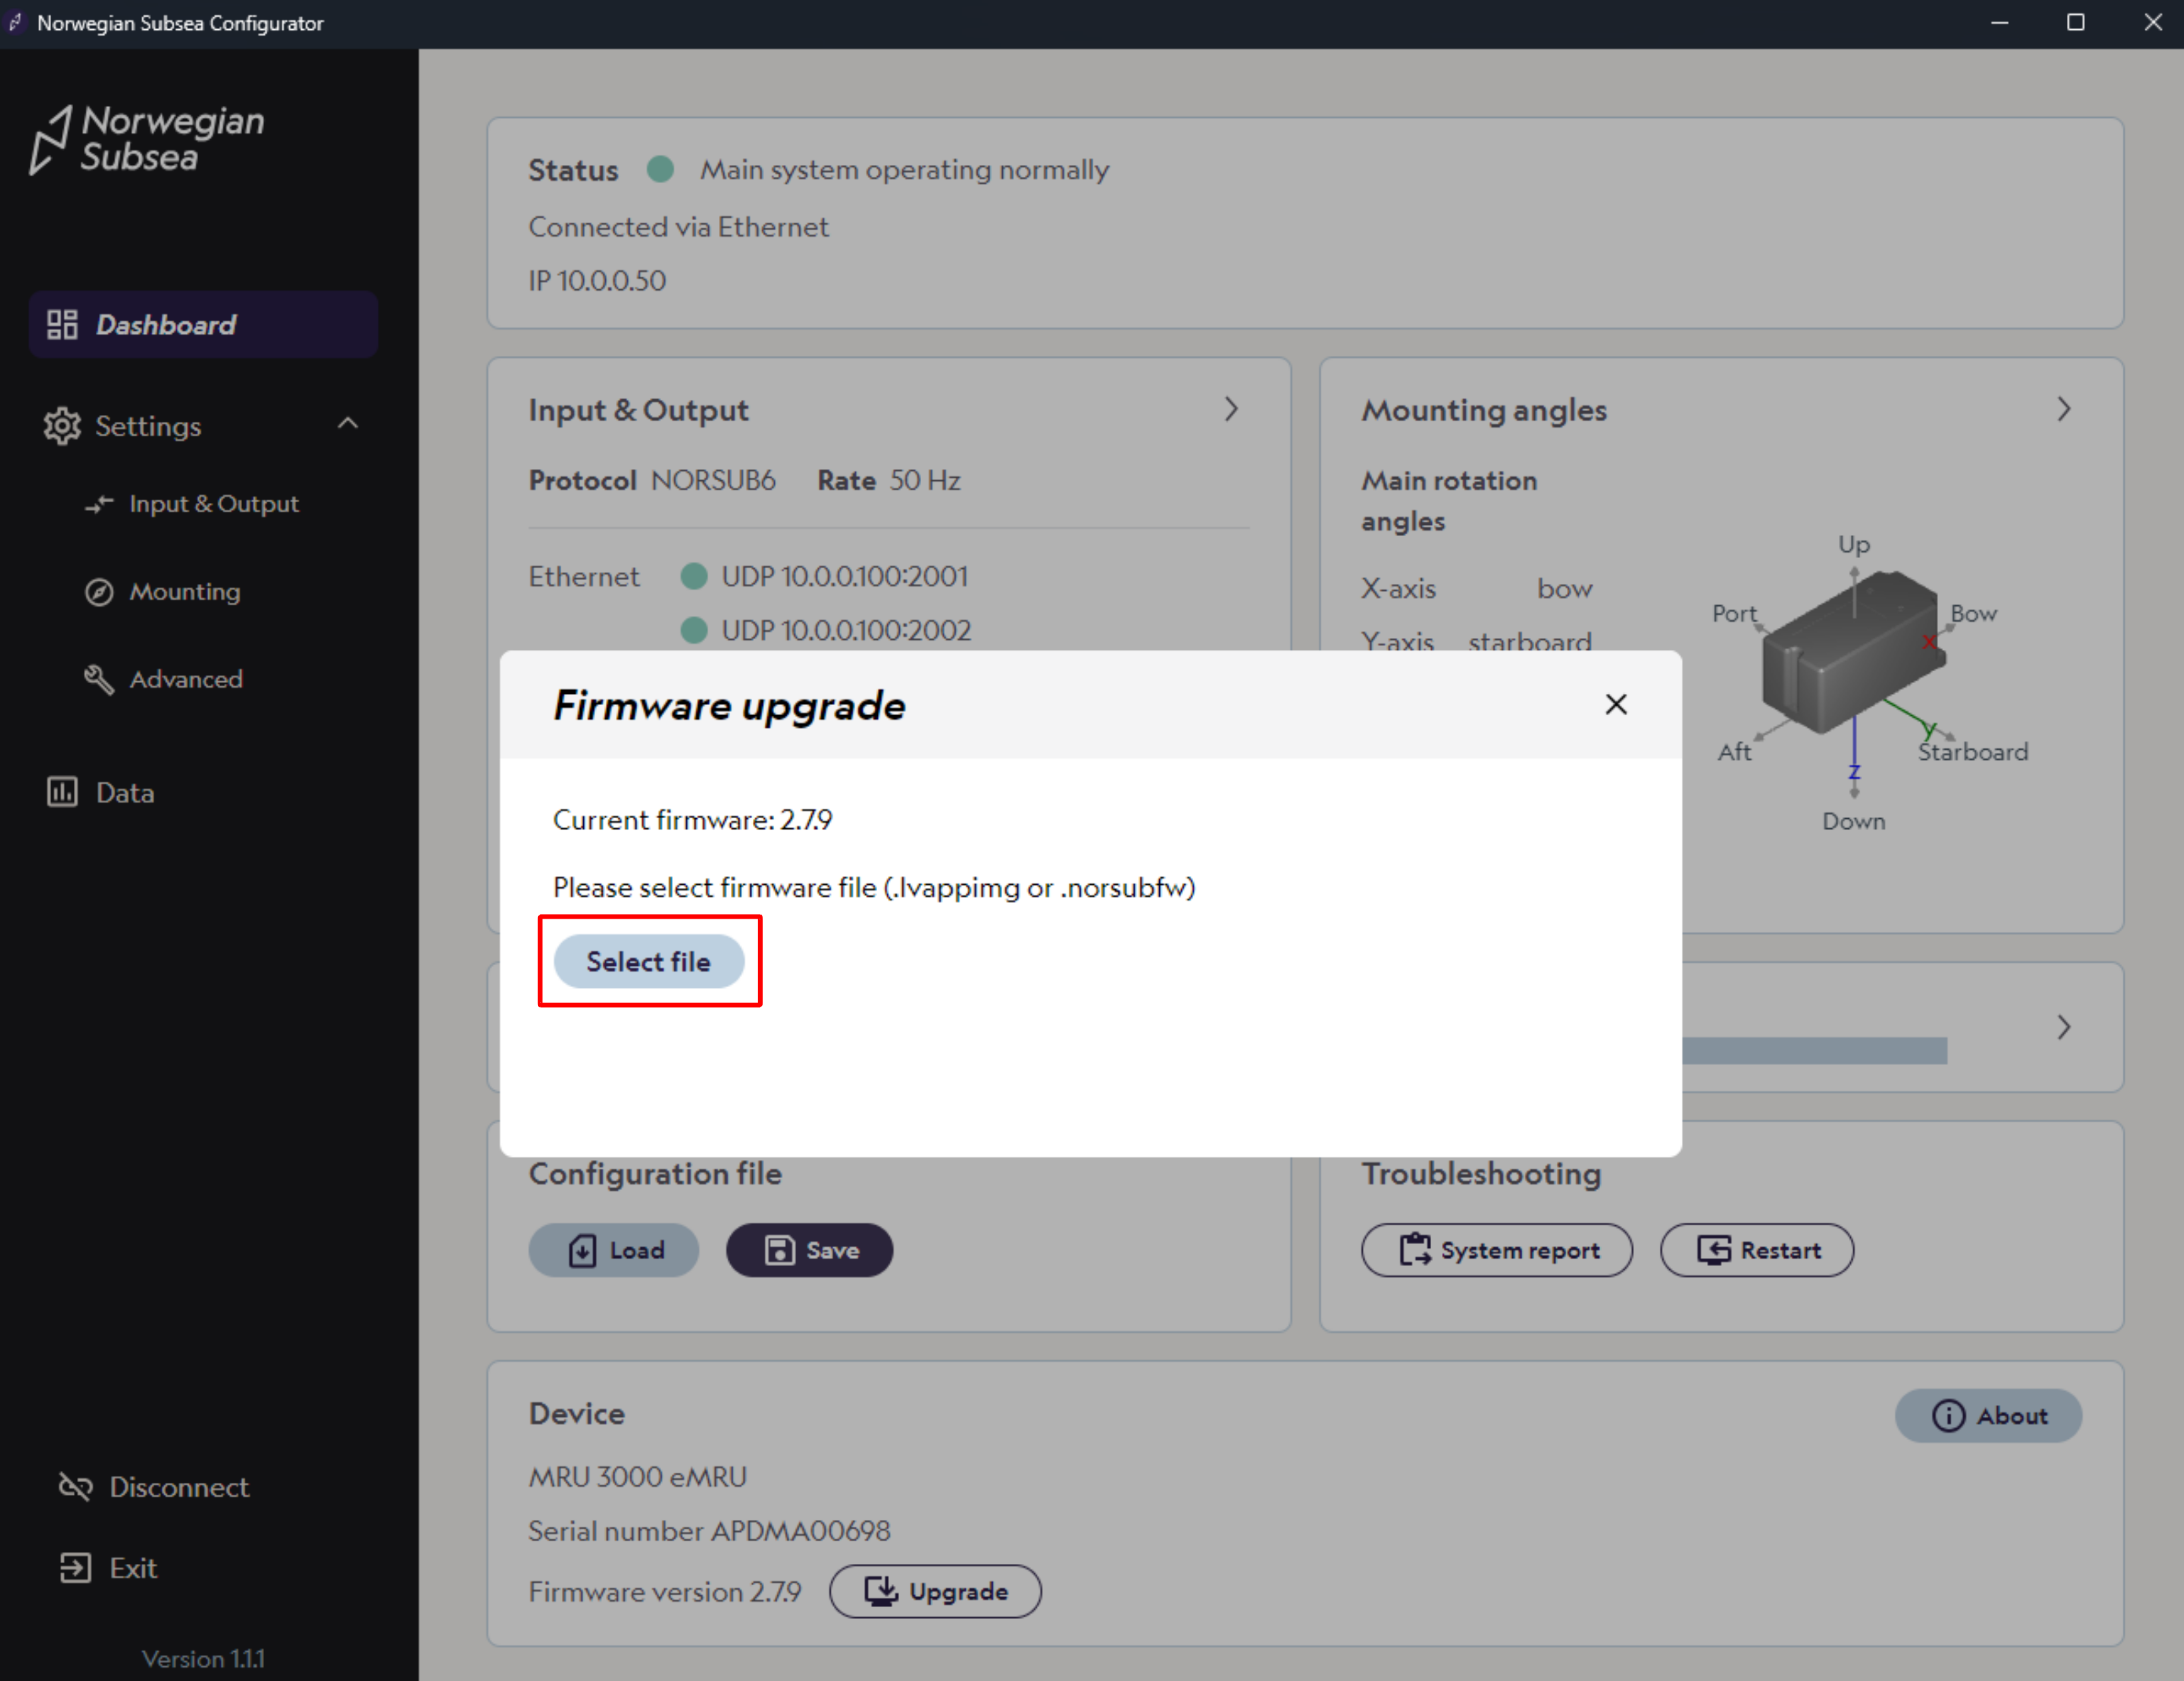Click the Exit icon in sidebar
2184x1681 pixels.
click(x=75, y=1568)
